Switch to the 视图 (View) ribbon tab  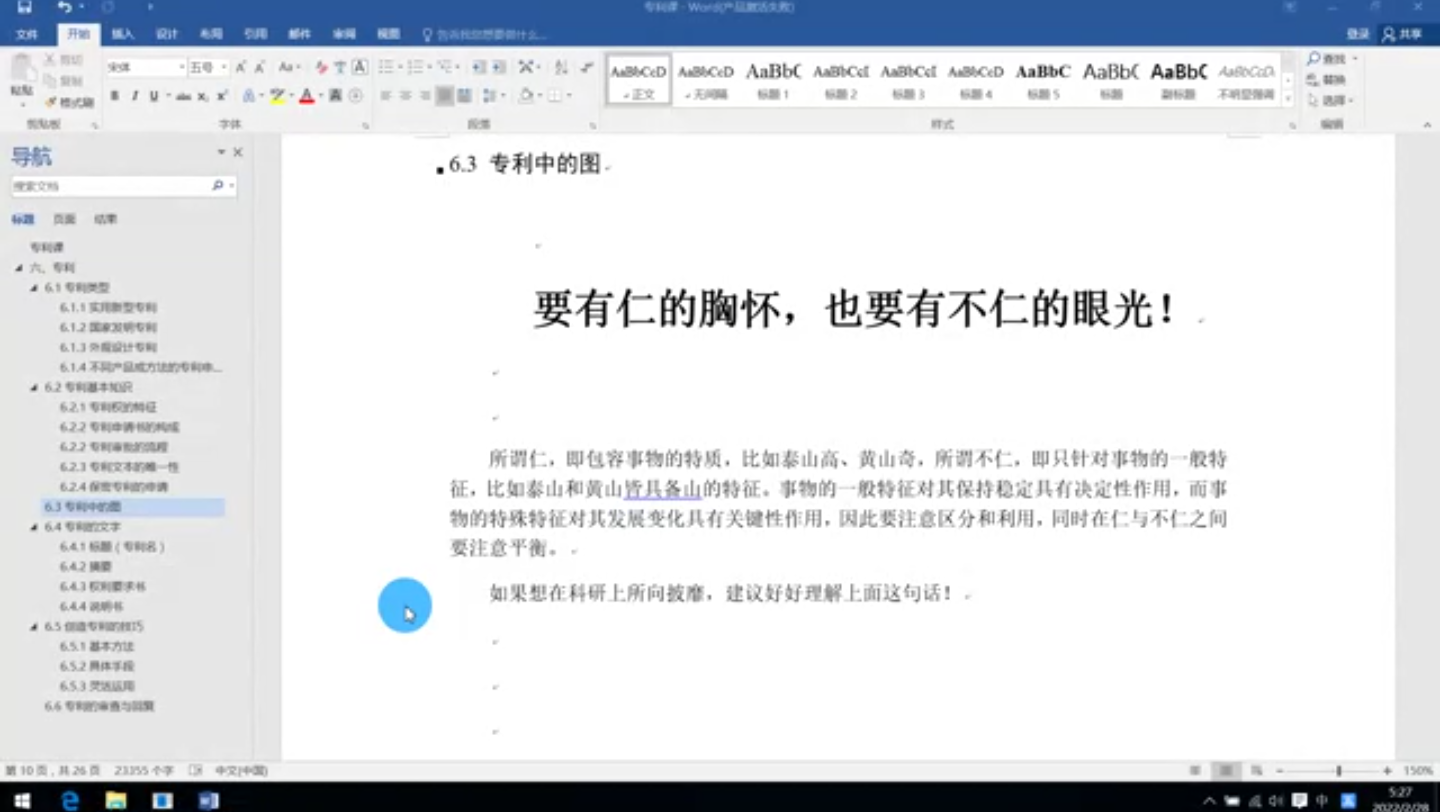click(x=388, y=34)
